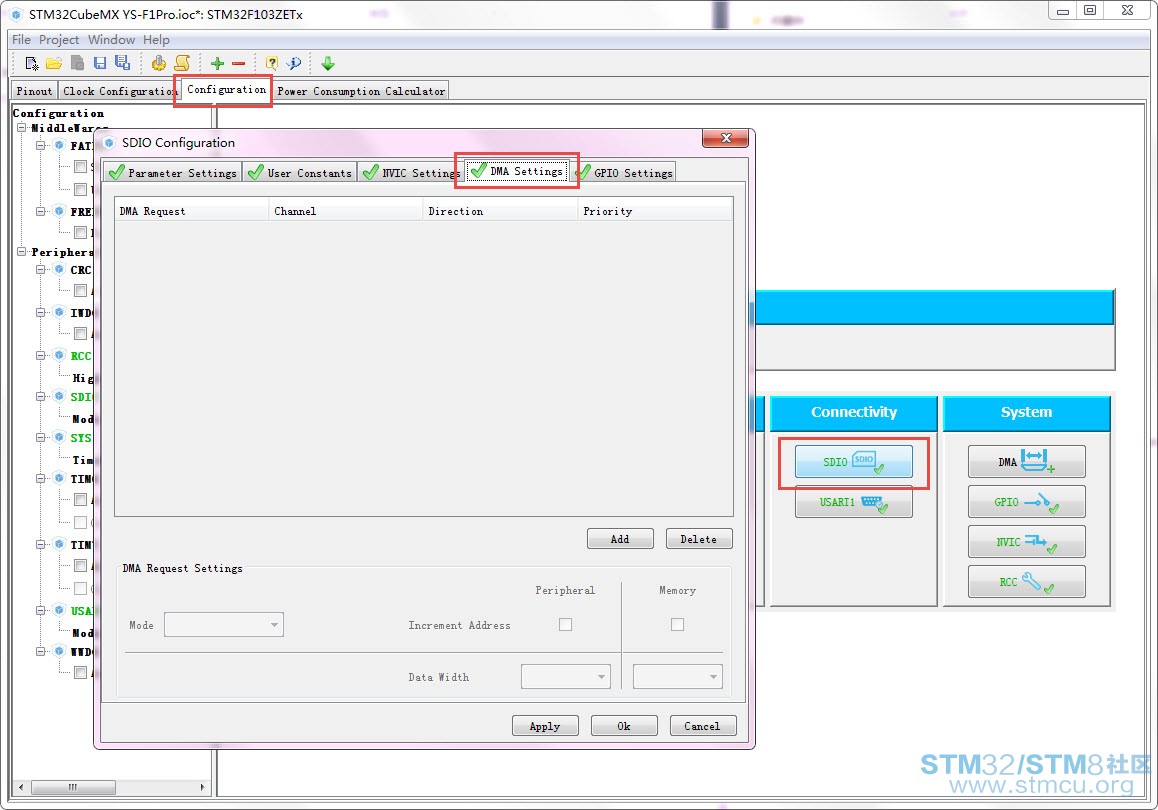
Task: Open the User Constants tab
Action: click(x=300, y=173)
